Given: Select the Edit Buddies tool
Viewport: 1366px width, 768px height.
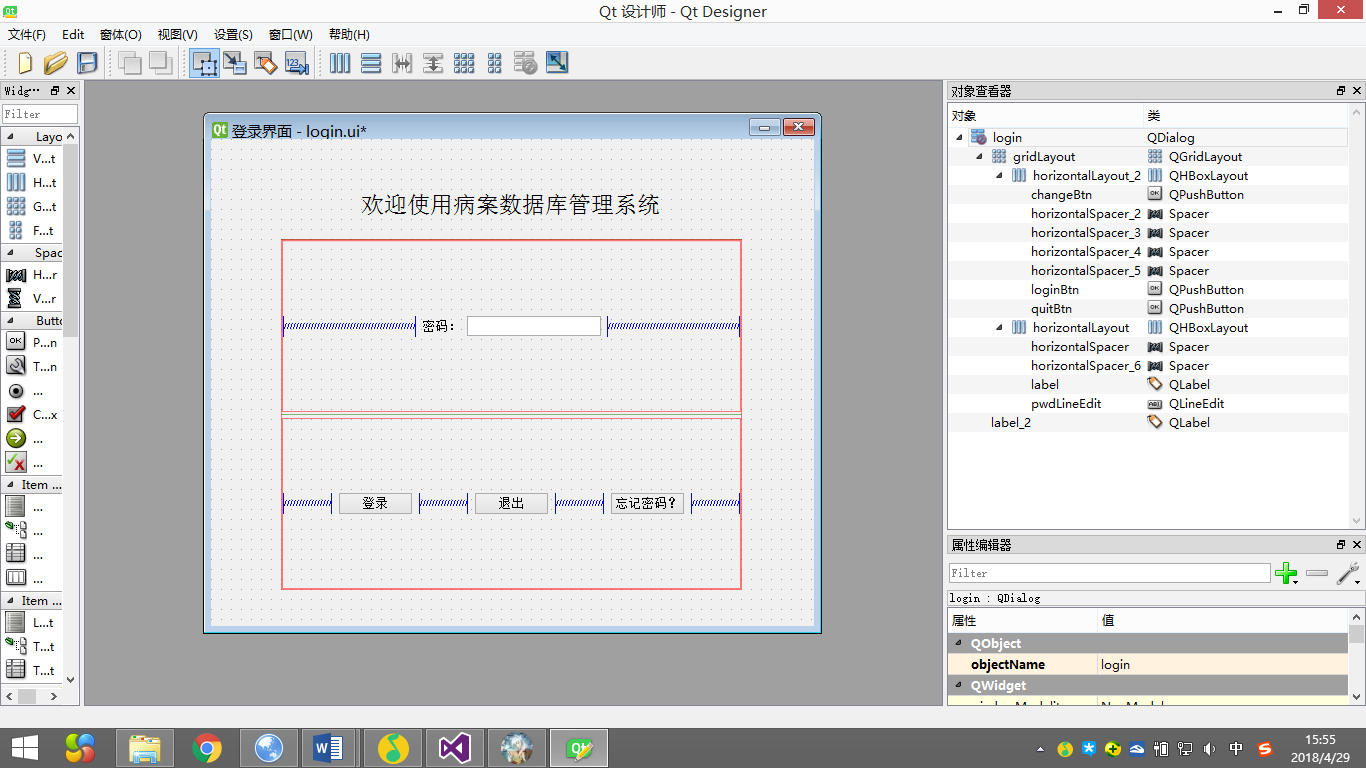Looking at the screenshot, I should point(265,63).
